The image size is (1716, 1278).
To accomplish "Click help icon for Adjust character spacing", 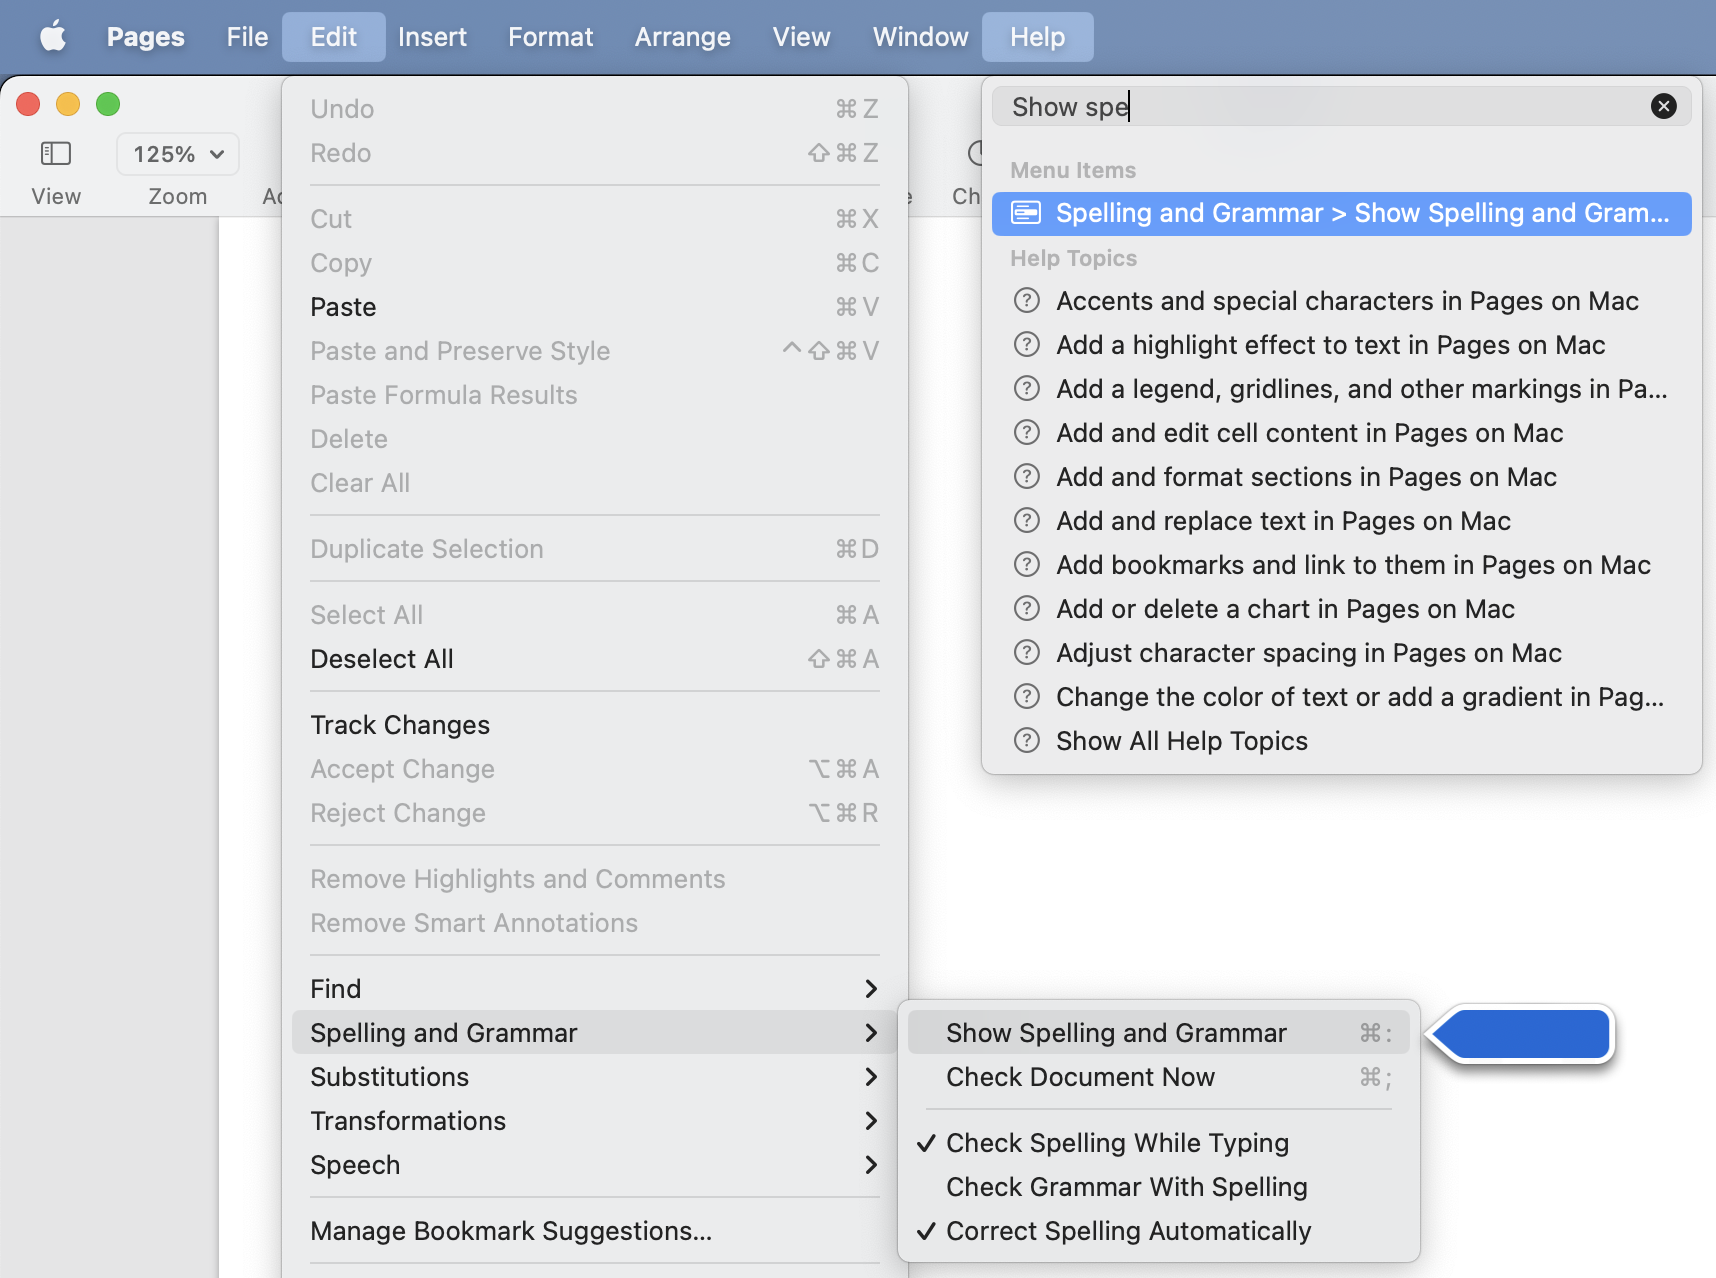I will (1027, 652).
